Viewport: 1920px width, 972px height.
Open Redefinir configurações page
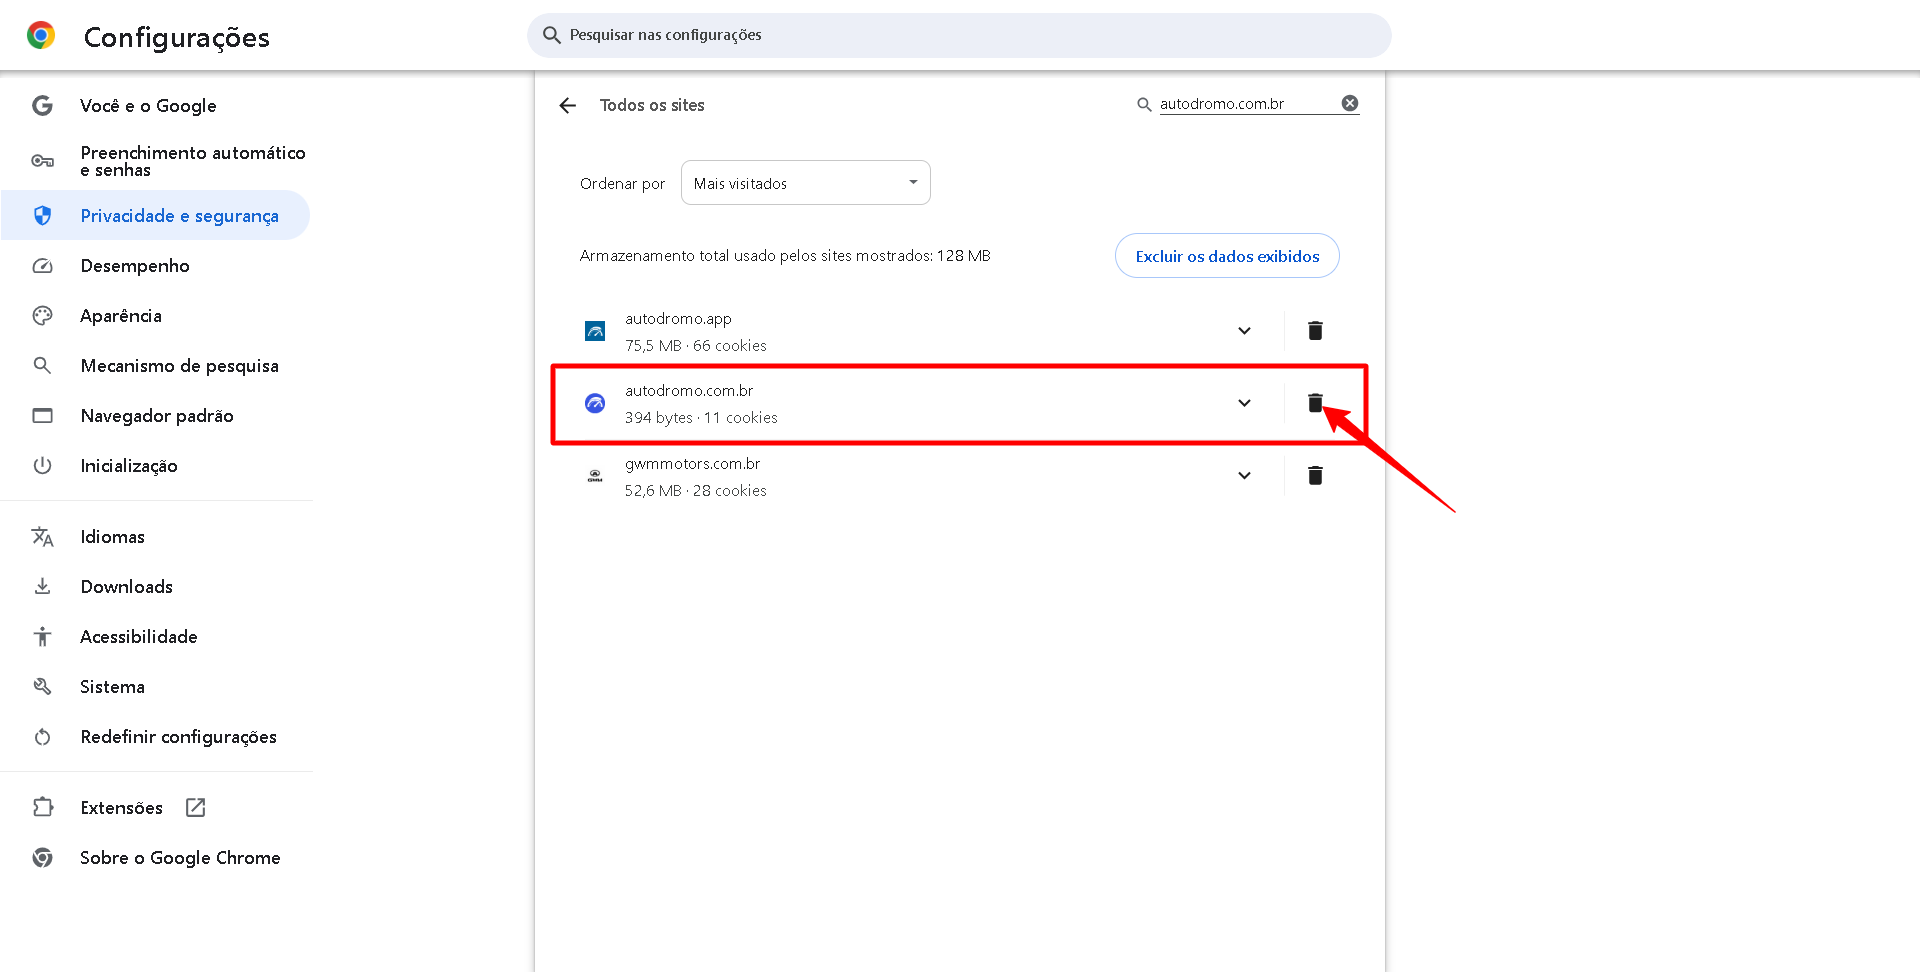coord(178,737)
